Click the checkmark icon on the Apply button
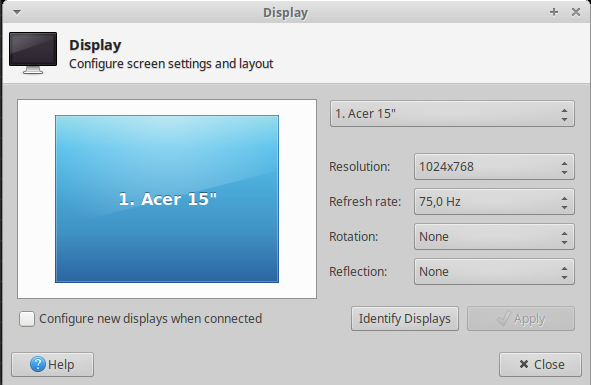 point(504,318)
